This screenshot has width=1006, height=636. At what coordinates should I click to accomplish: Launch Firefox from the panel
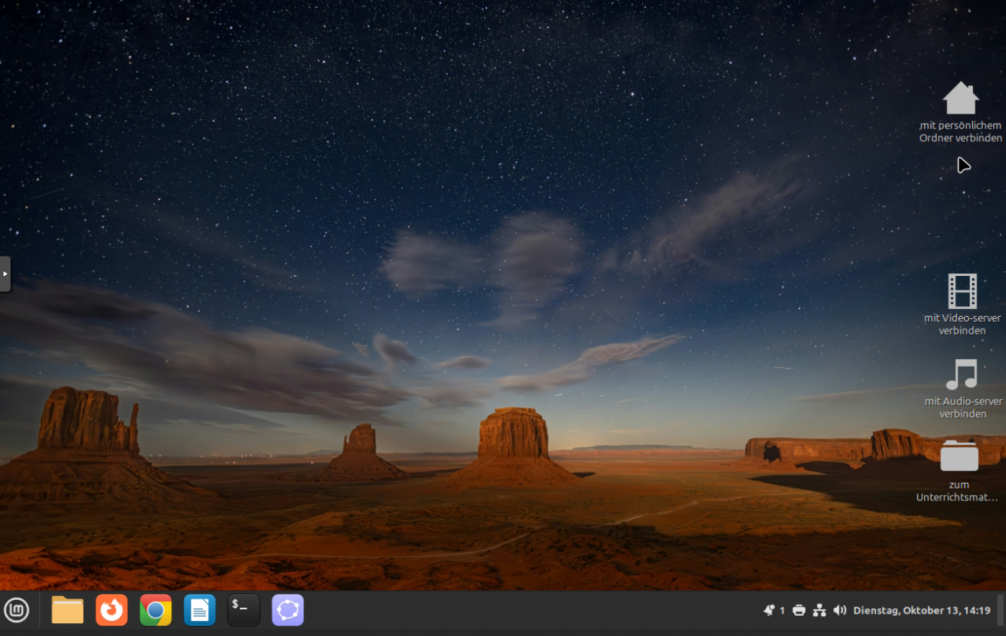point(112,610)
